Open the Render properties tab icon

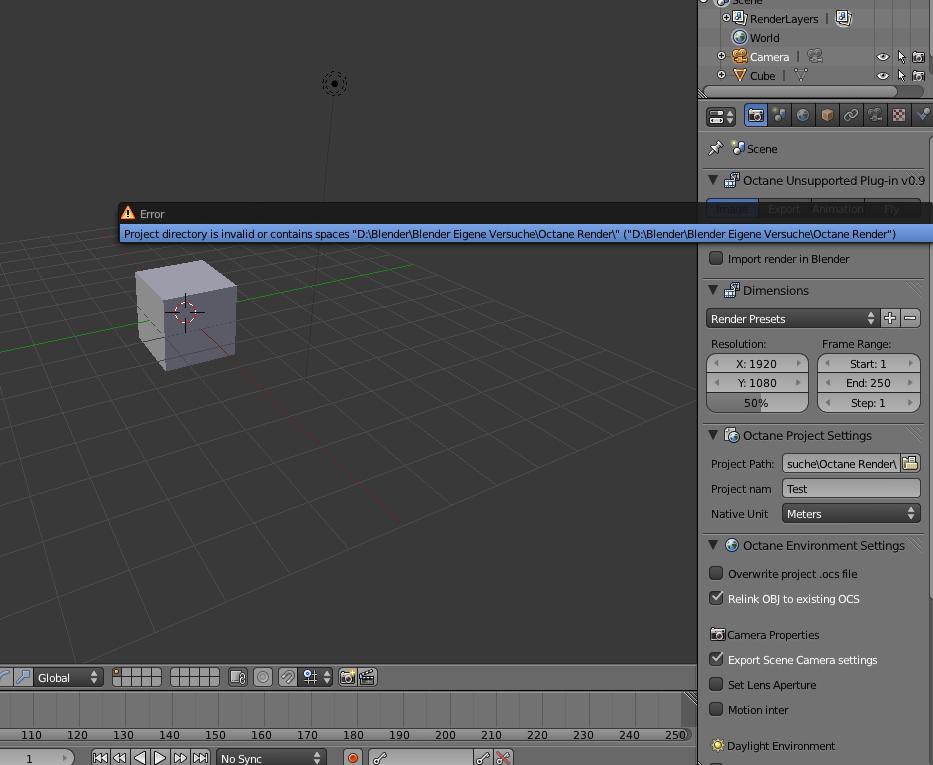pos(756,115)
